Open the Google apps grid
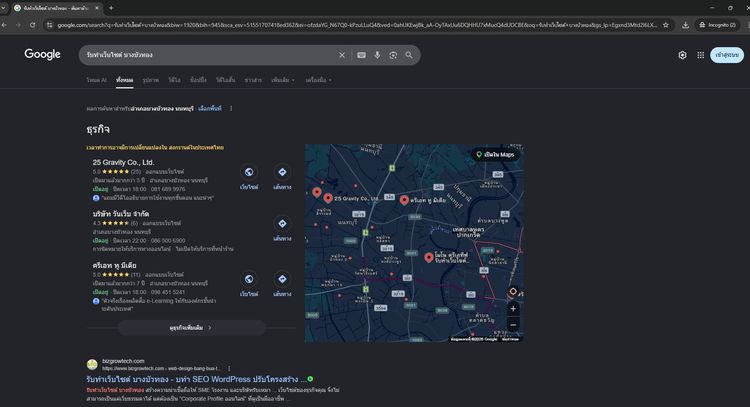 pos(700,55)
